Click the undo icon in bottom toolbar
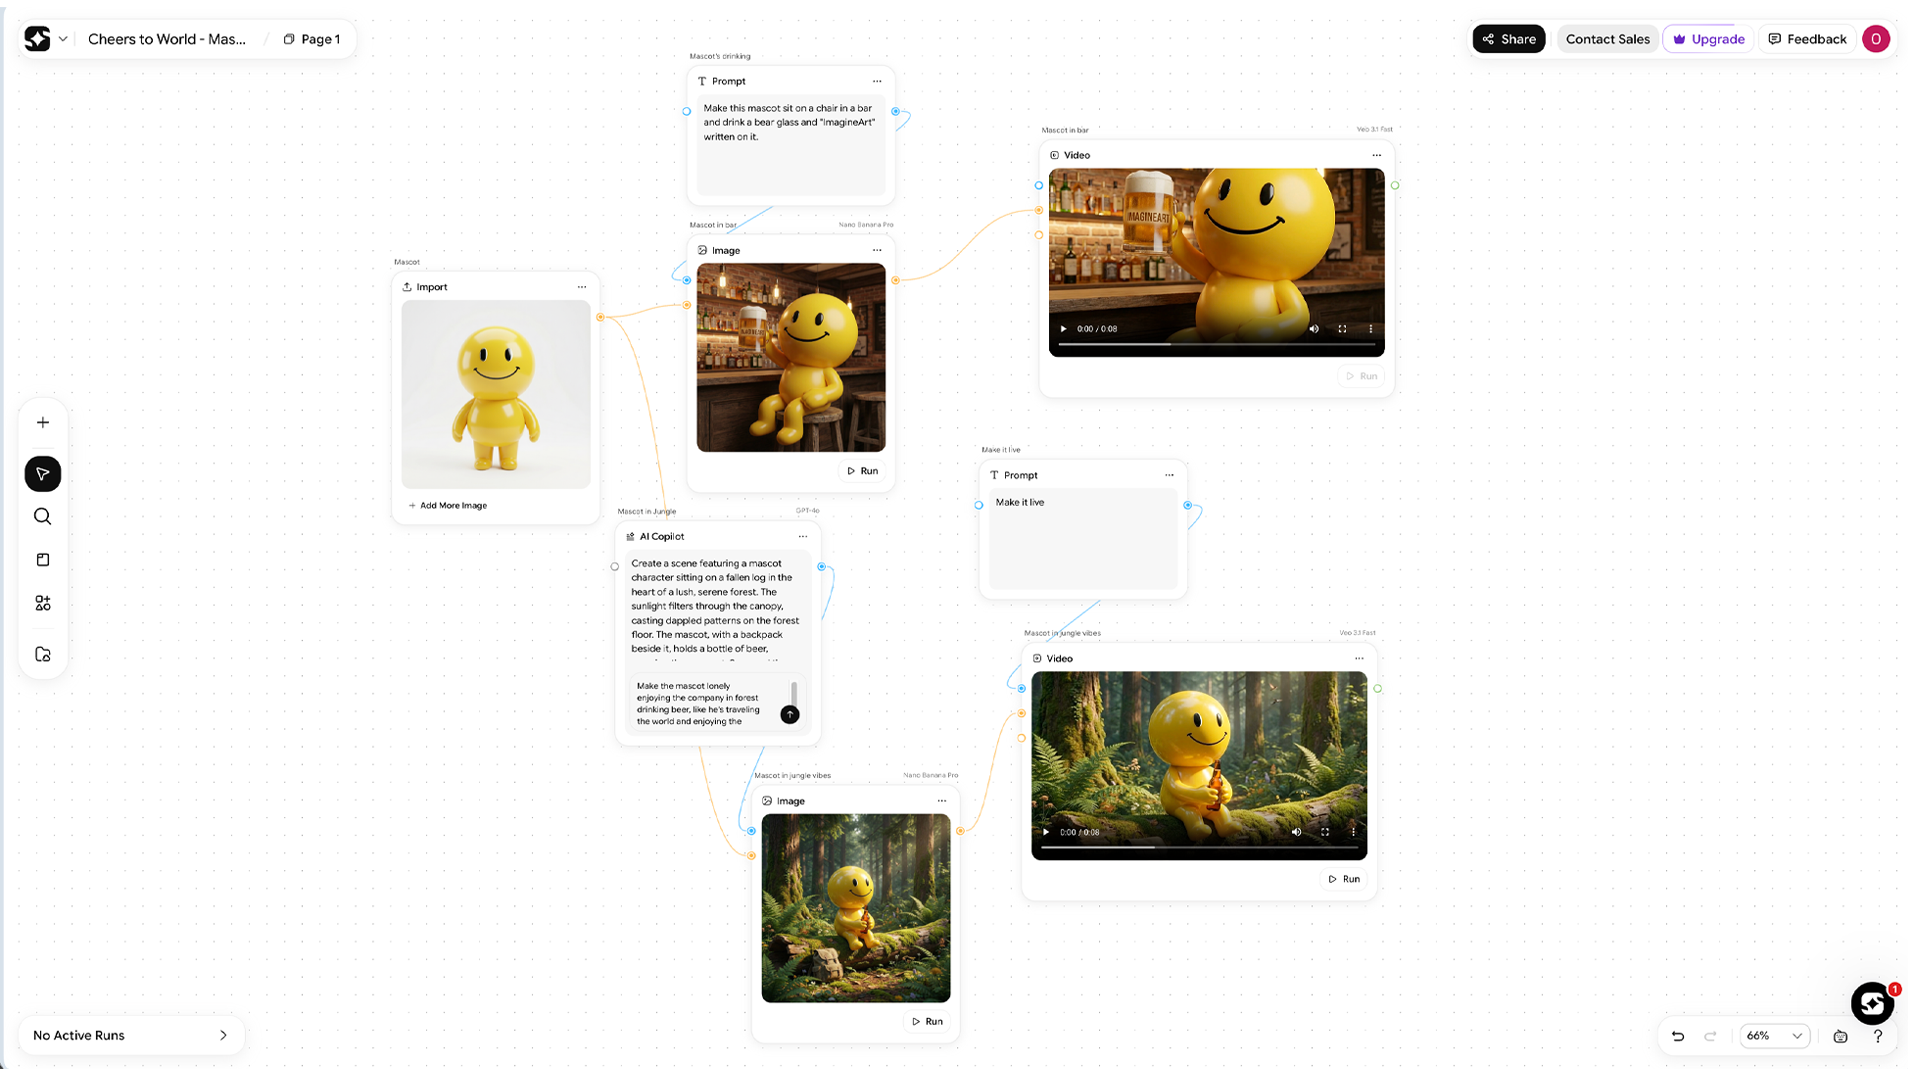Viewport: 1908px width, 1080px height. [1678, 1036]
